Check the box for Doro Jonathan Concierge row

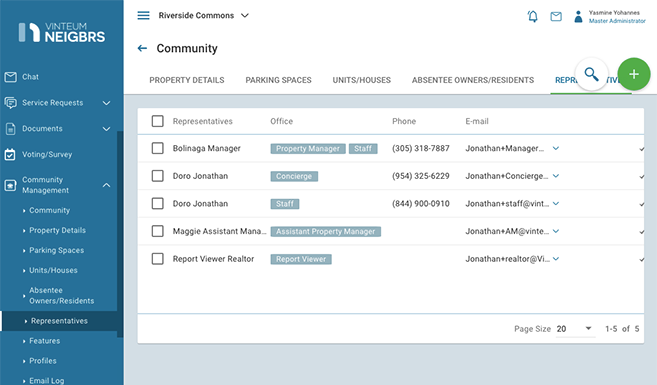point(158,176)
